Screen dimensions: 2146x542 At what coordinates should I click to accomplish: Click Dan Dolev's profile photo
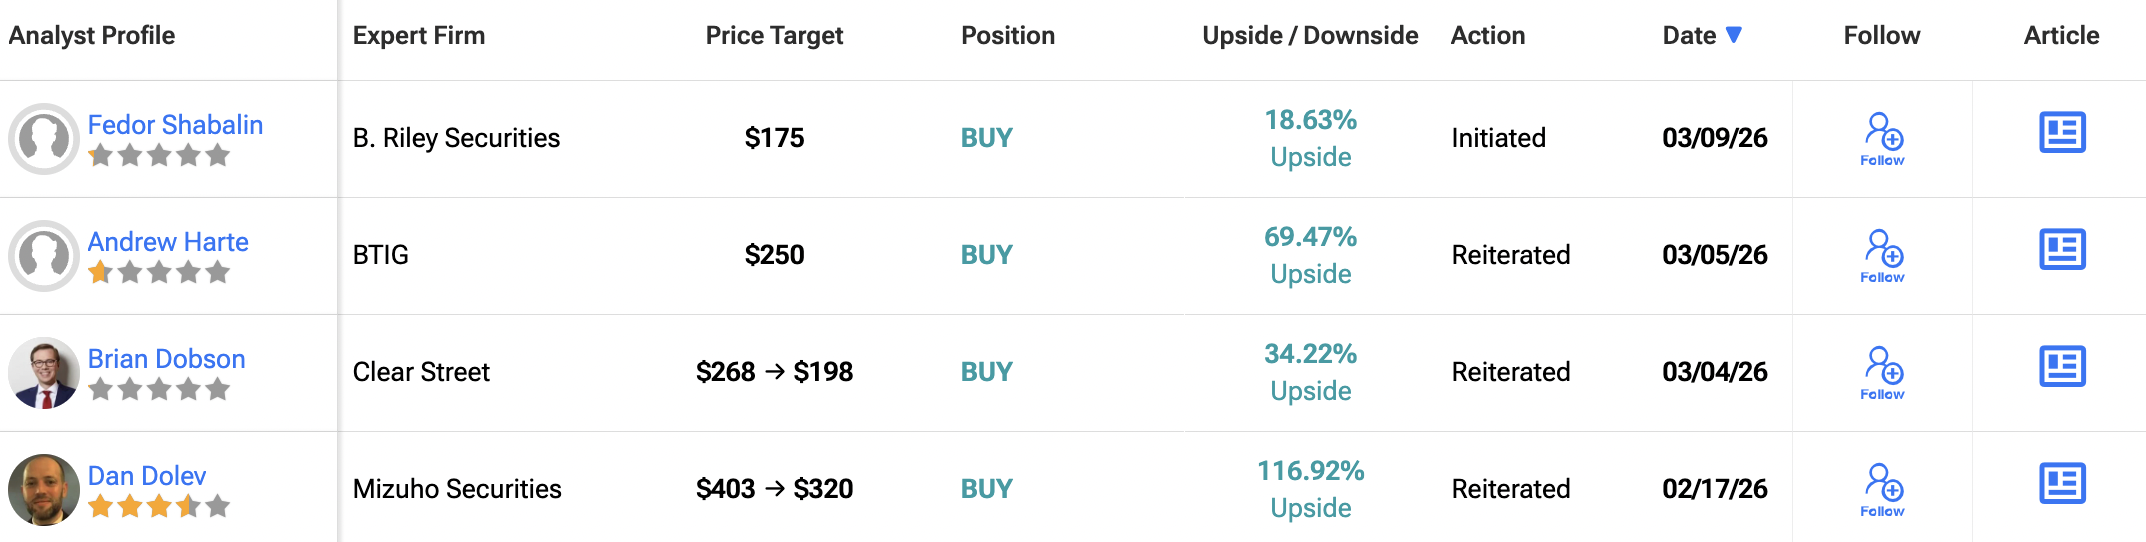[x=44, y=490]
